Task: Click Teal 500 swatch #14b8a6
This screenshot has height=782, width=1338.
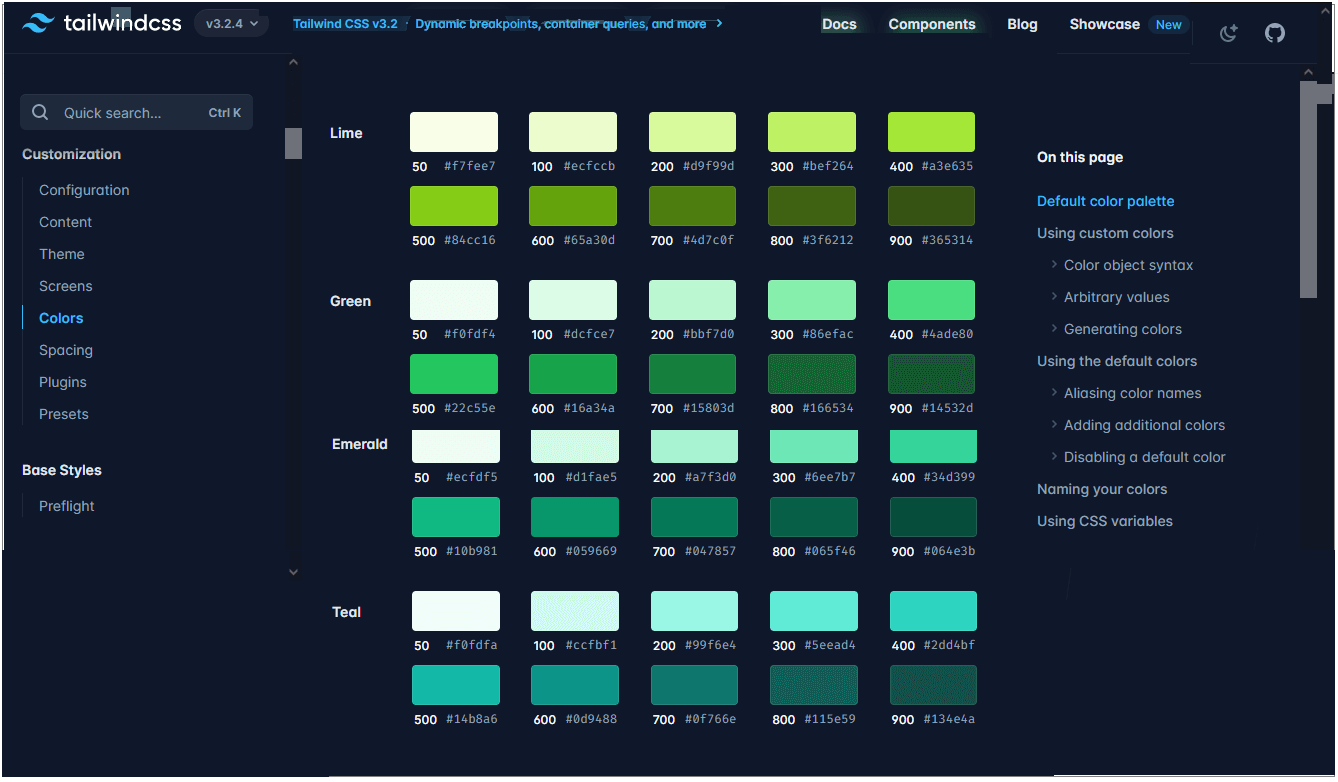Action: coord(456,685)
